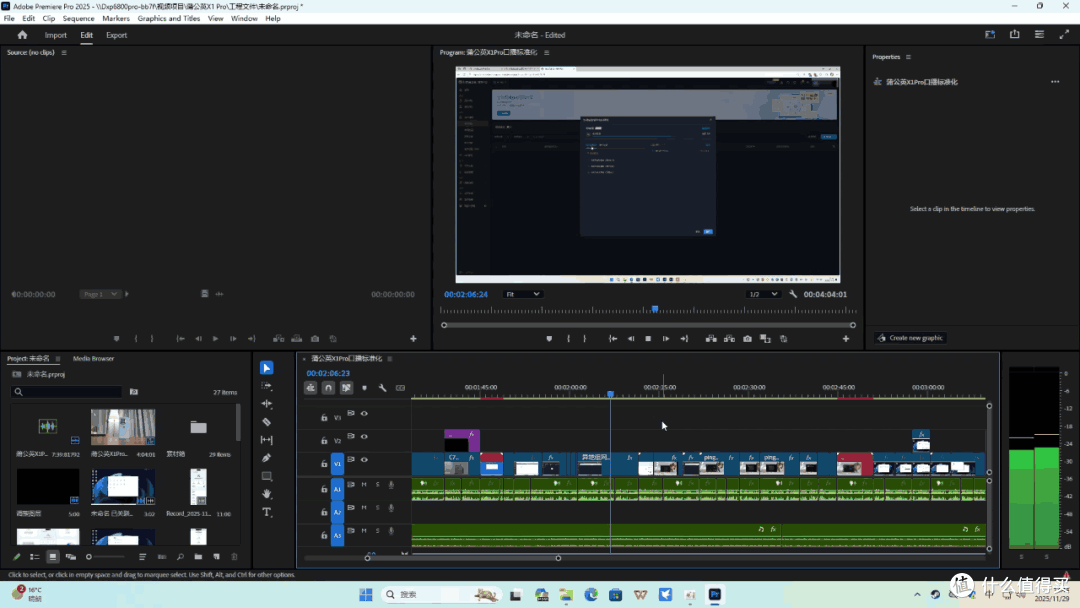Viewport: 1080px width, 608px height.
Task: Click the project panel search field
Action: (x=67, y=392)
